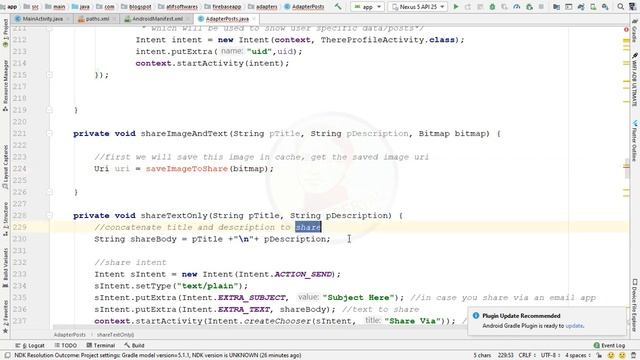The height and width of the screenshot is (360, 640).
Task: Open the Project tool window
Action: tap(5, 33)
